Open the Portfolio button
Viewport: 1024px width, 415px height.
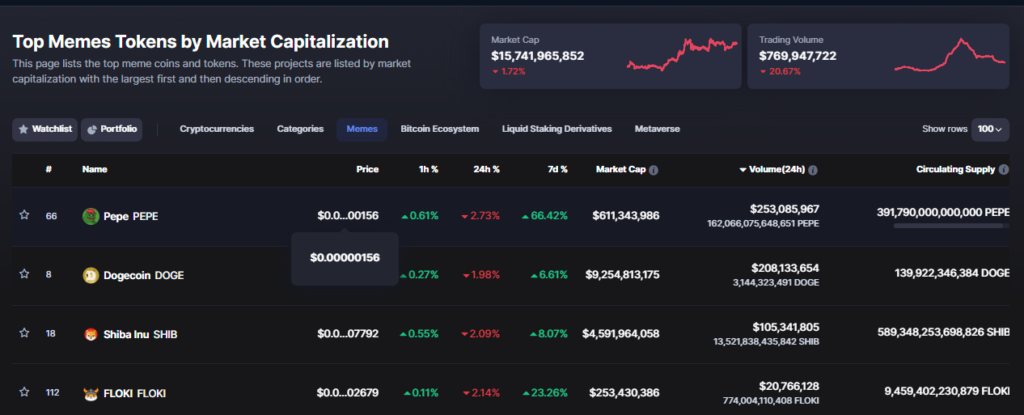tap(112, 129)
